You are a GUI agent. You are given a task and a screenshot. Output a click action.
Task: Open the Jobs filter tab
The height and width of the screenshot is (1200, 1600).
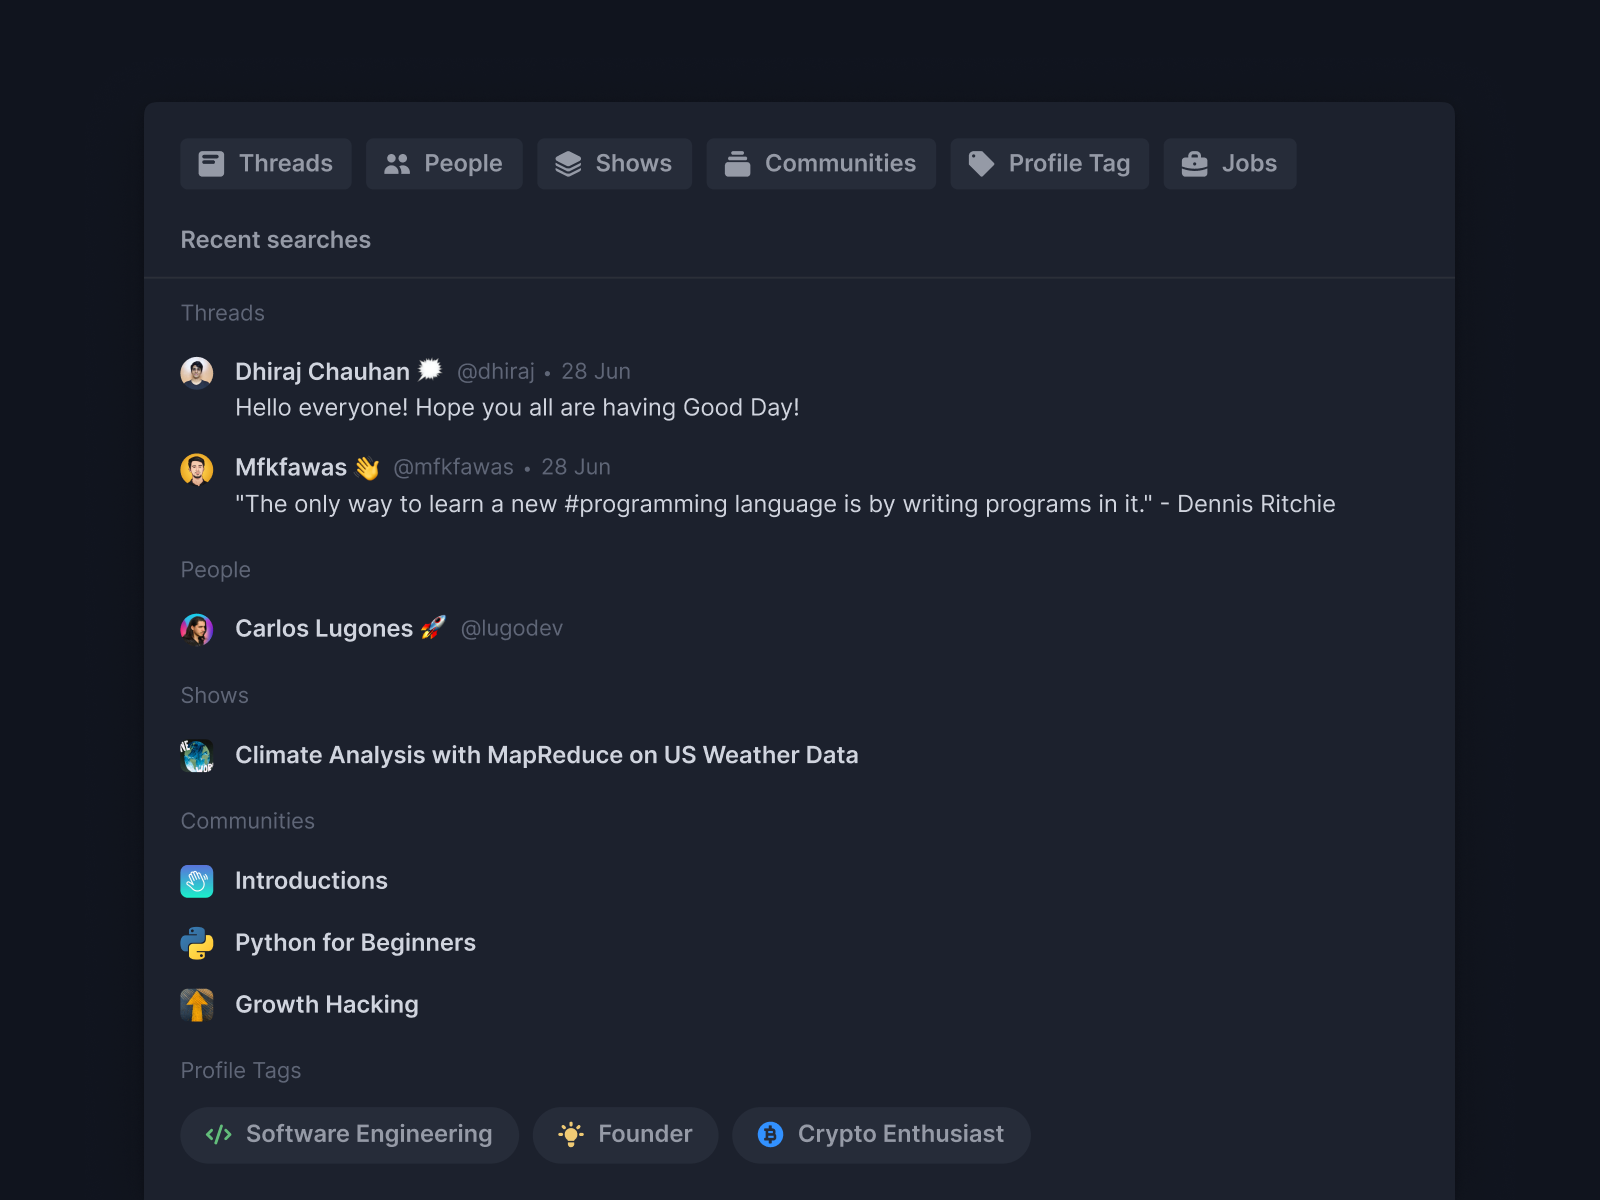pyautogui.click(x=1229, y=163)
